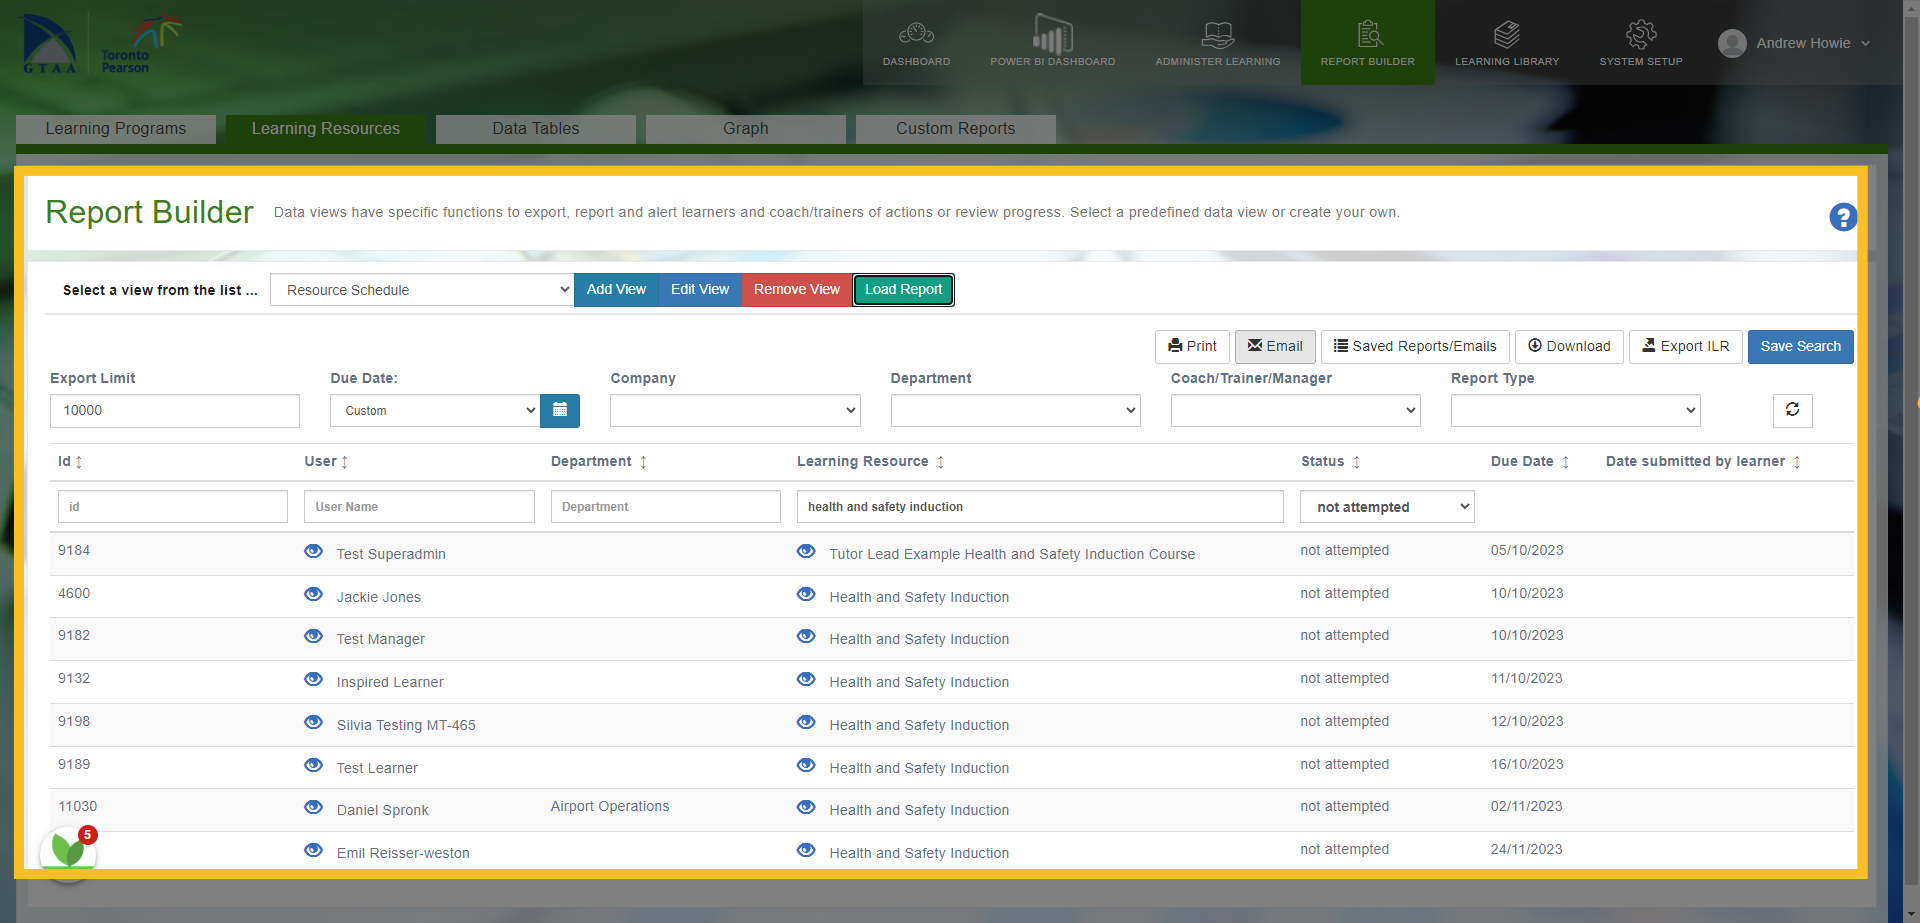View user Emil Reisser-weston eye icon

313,850
